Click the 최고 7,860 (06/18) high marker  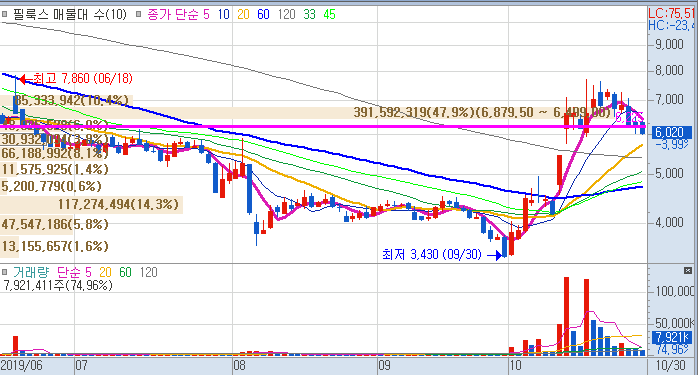76,79
